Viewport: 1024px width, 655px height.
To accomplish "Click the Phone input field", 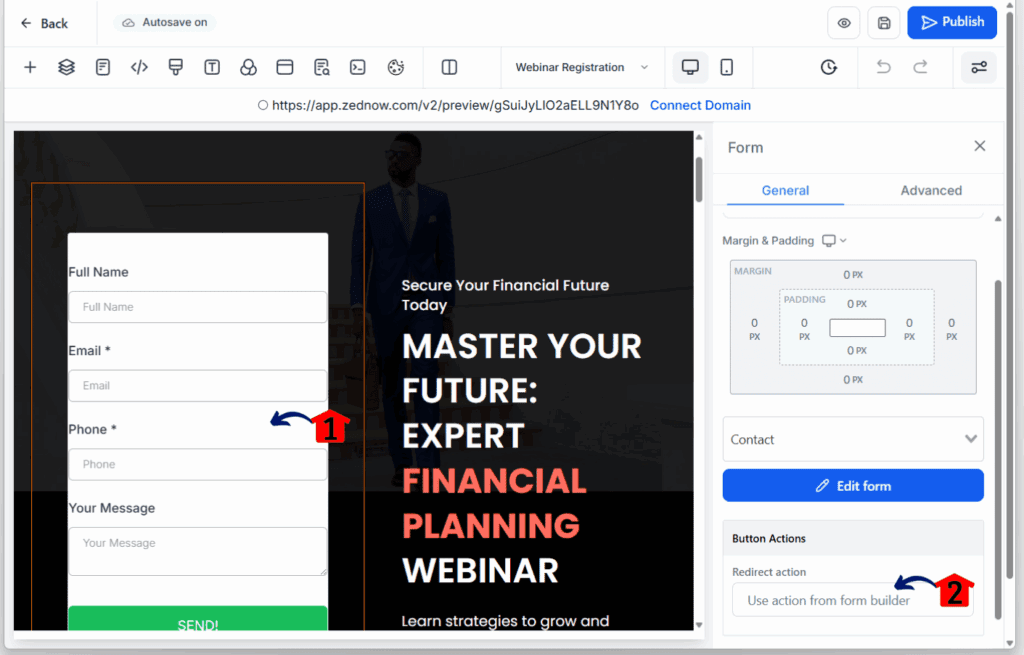I will pos(198,464).
